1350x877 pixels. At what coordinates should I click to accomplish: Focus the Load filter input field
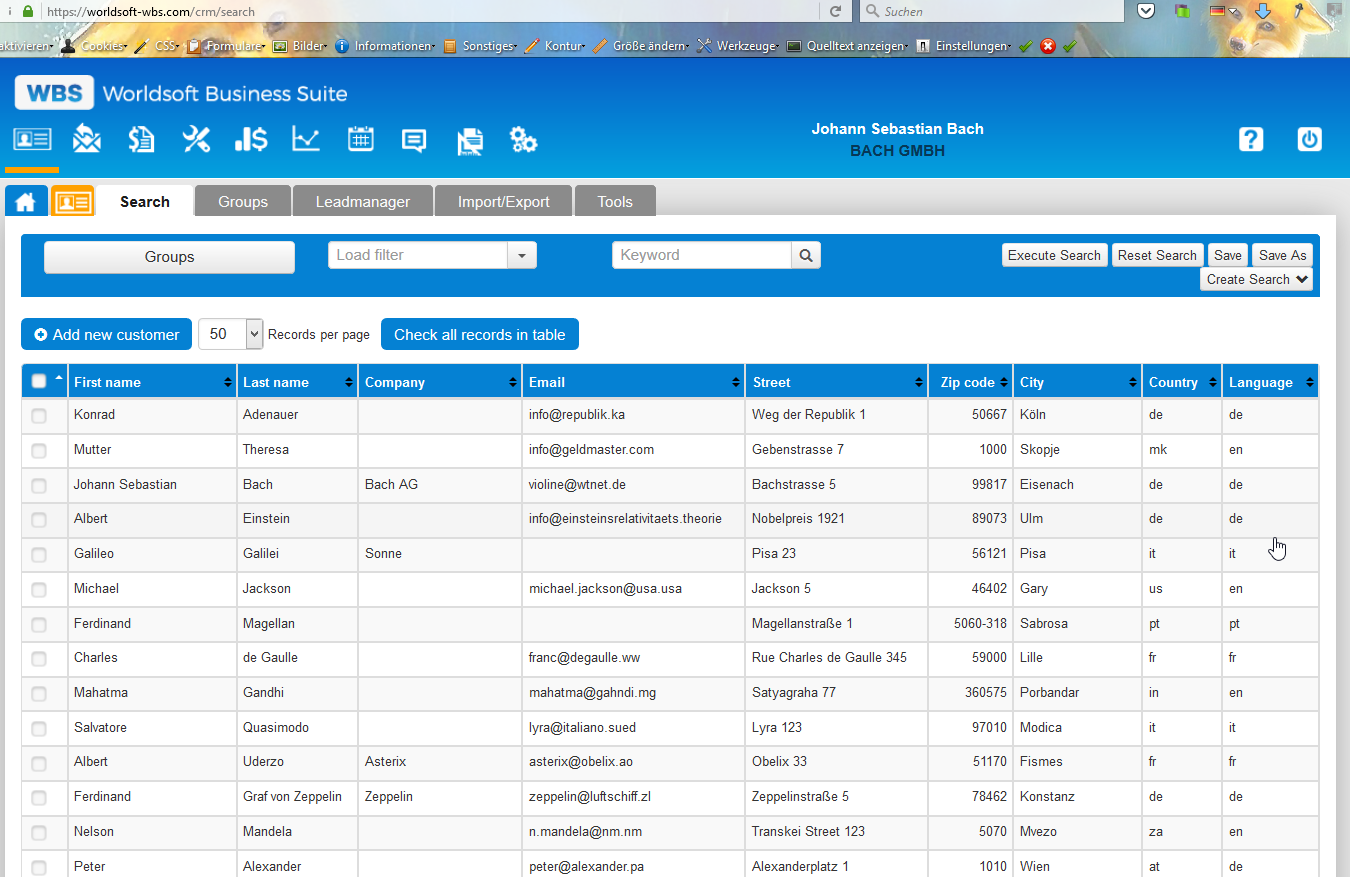(x=418, y=255)
